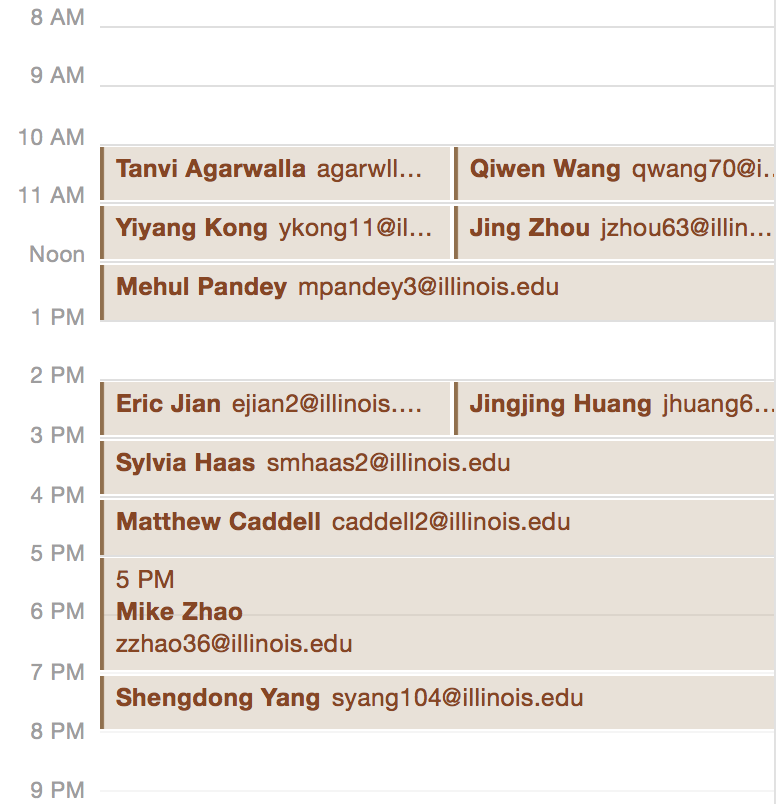Select Mehul Pandey's noon appointment

[438, 292]
